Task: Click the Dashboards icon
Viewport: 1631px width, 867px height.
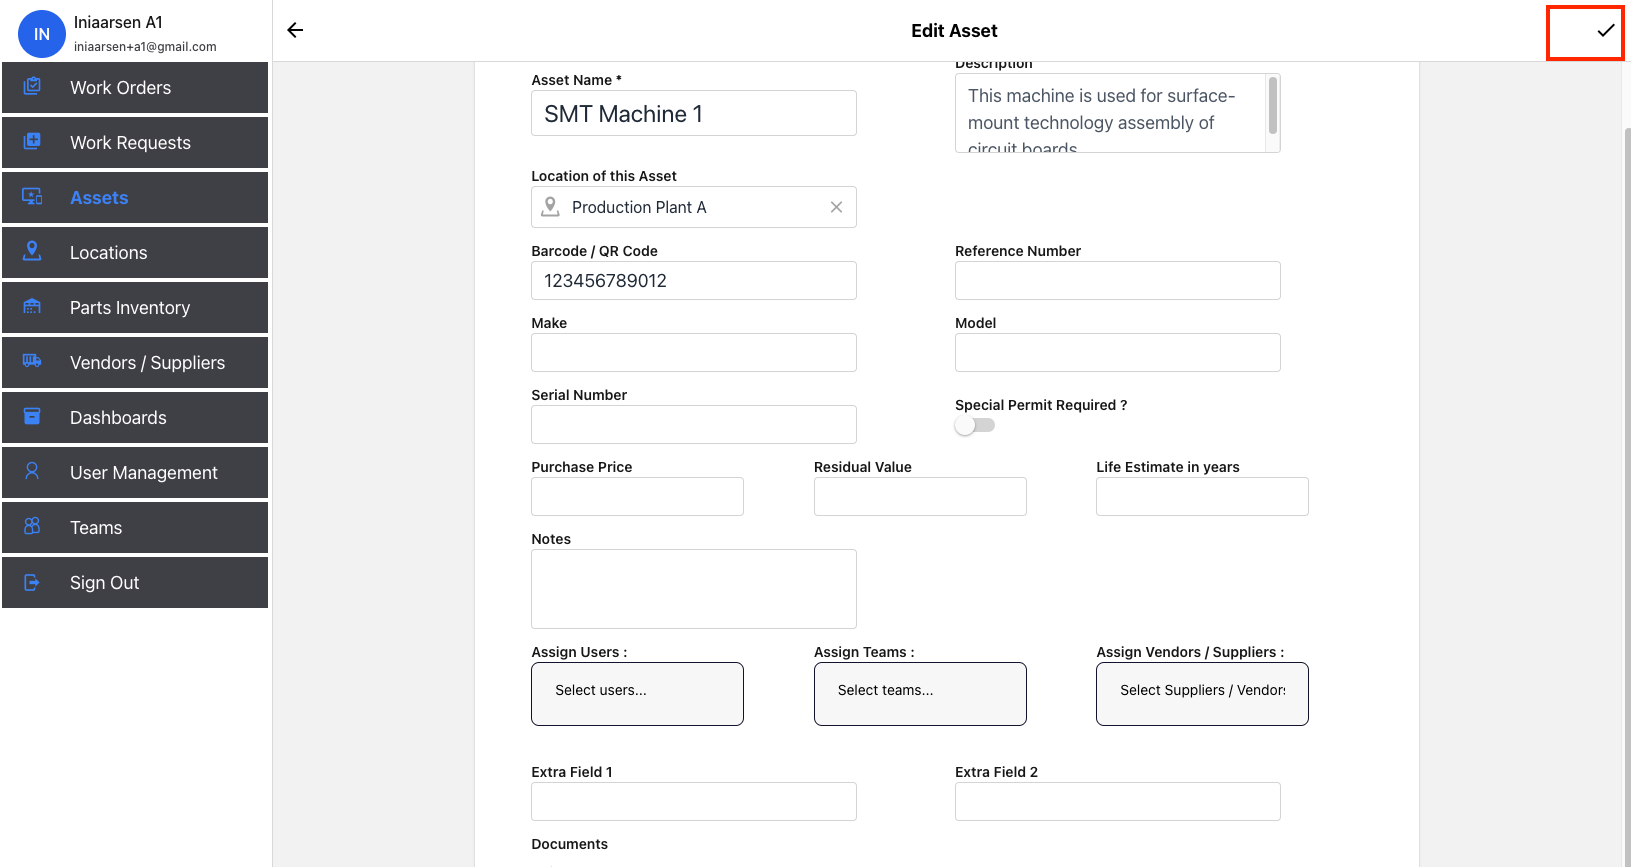Action: (x=32, y=416)
